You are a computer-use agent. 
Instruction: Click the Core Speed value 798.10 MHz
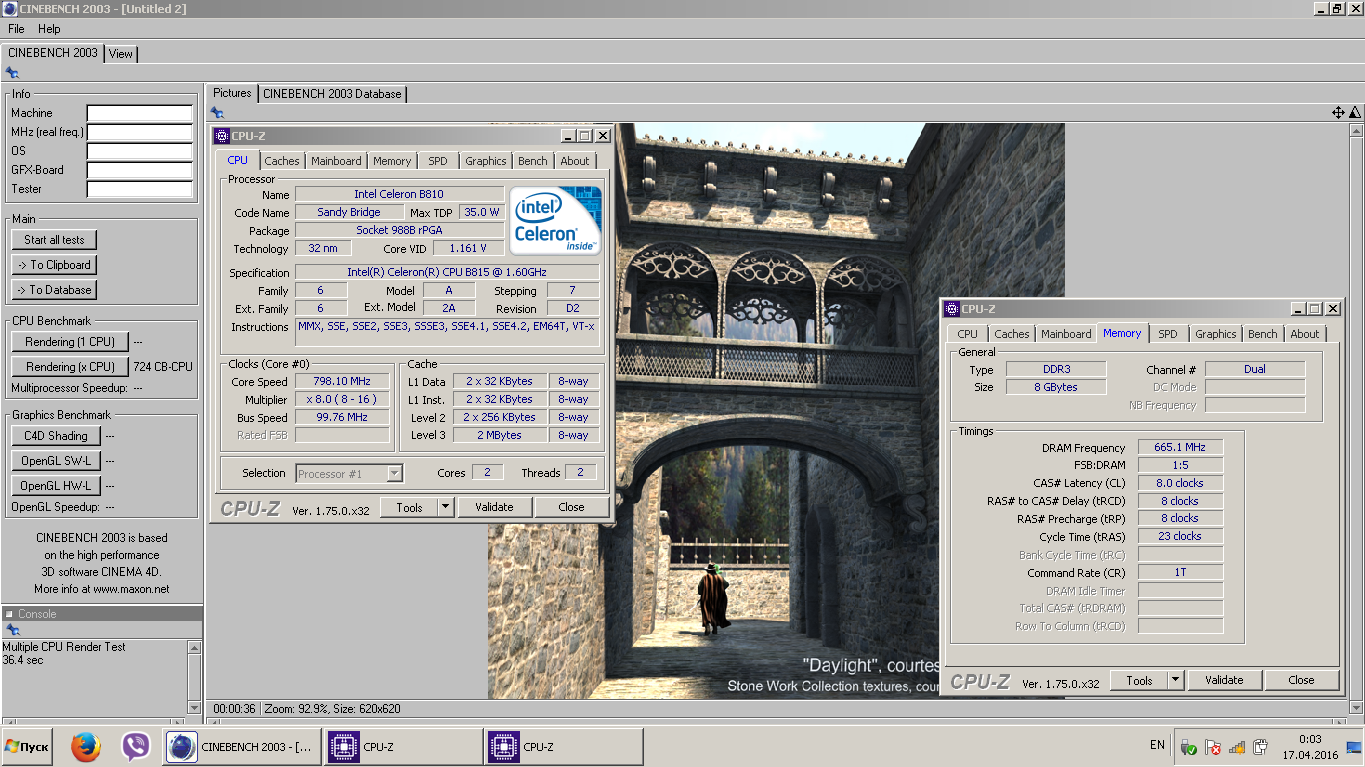pos(343,382)
